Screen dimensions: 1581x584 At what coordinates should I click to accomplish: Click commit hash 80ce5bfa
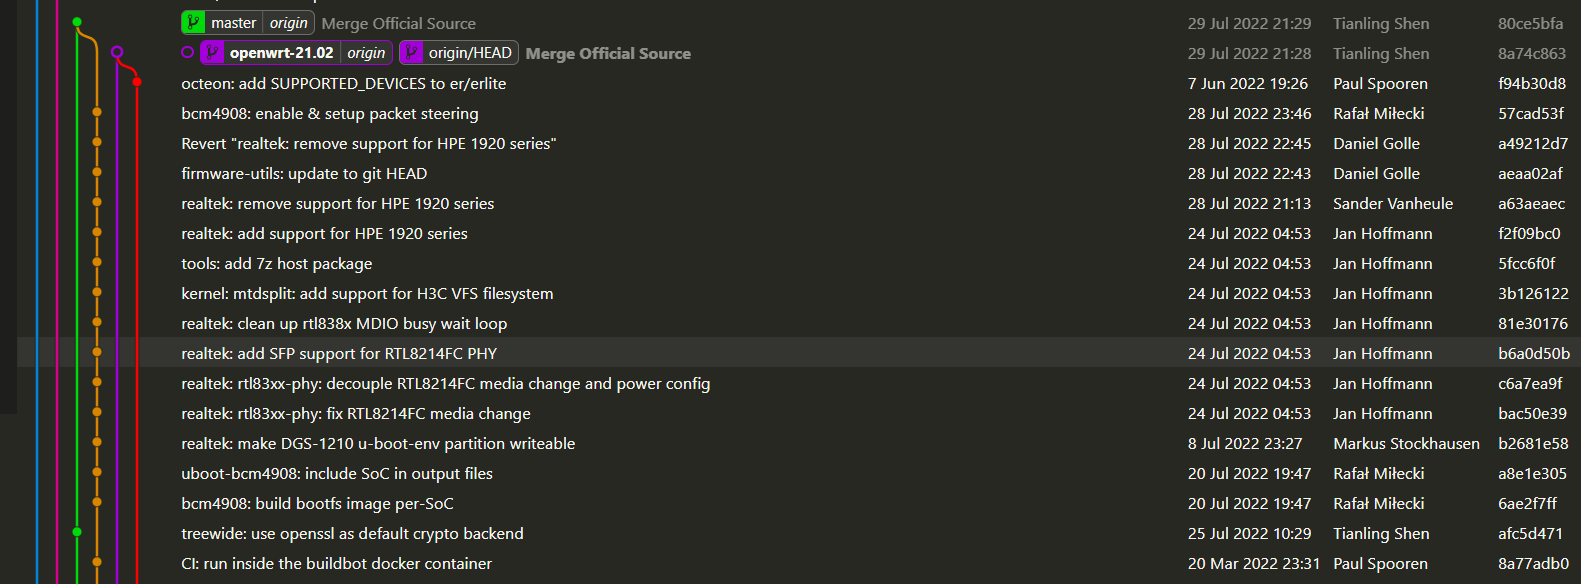[1530, 23]
